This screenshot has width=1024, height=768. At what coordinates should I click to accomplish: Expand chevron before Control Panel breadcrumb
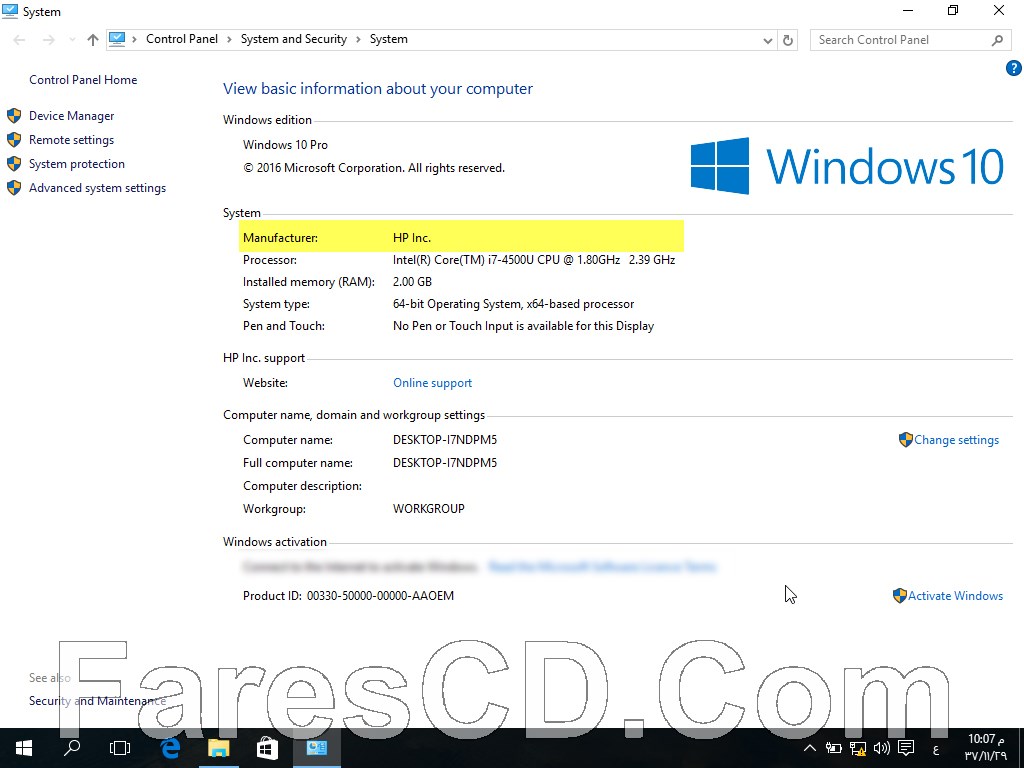click(135, 40)
